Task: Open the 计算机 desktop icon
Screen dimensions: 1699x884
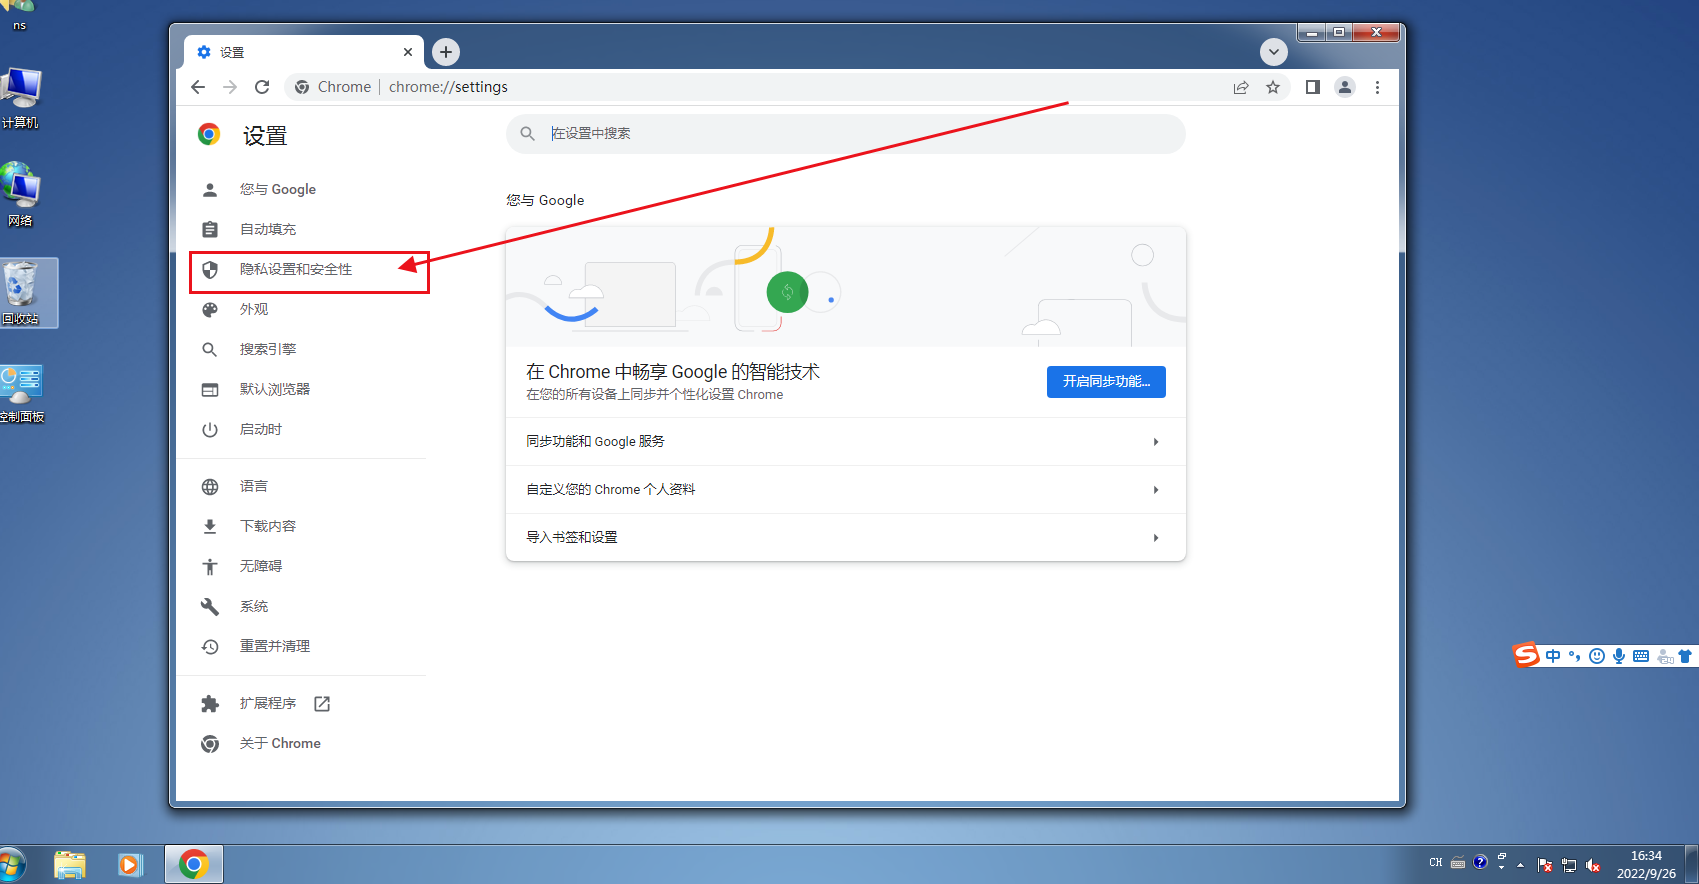Action: [x=21, y=99]
